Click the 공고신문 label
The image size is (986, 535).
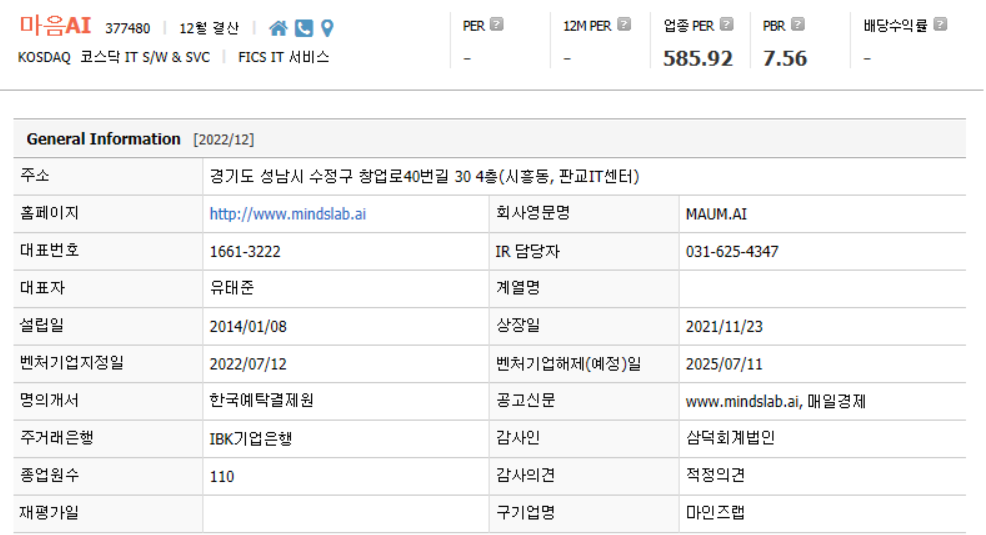click(x=526, y=400)
